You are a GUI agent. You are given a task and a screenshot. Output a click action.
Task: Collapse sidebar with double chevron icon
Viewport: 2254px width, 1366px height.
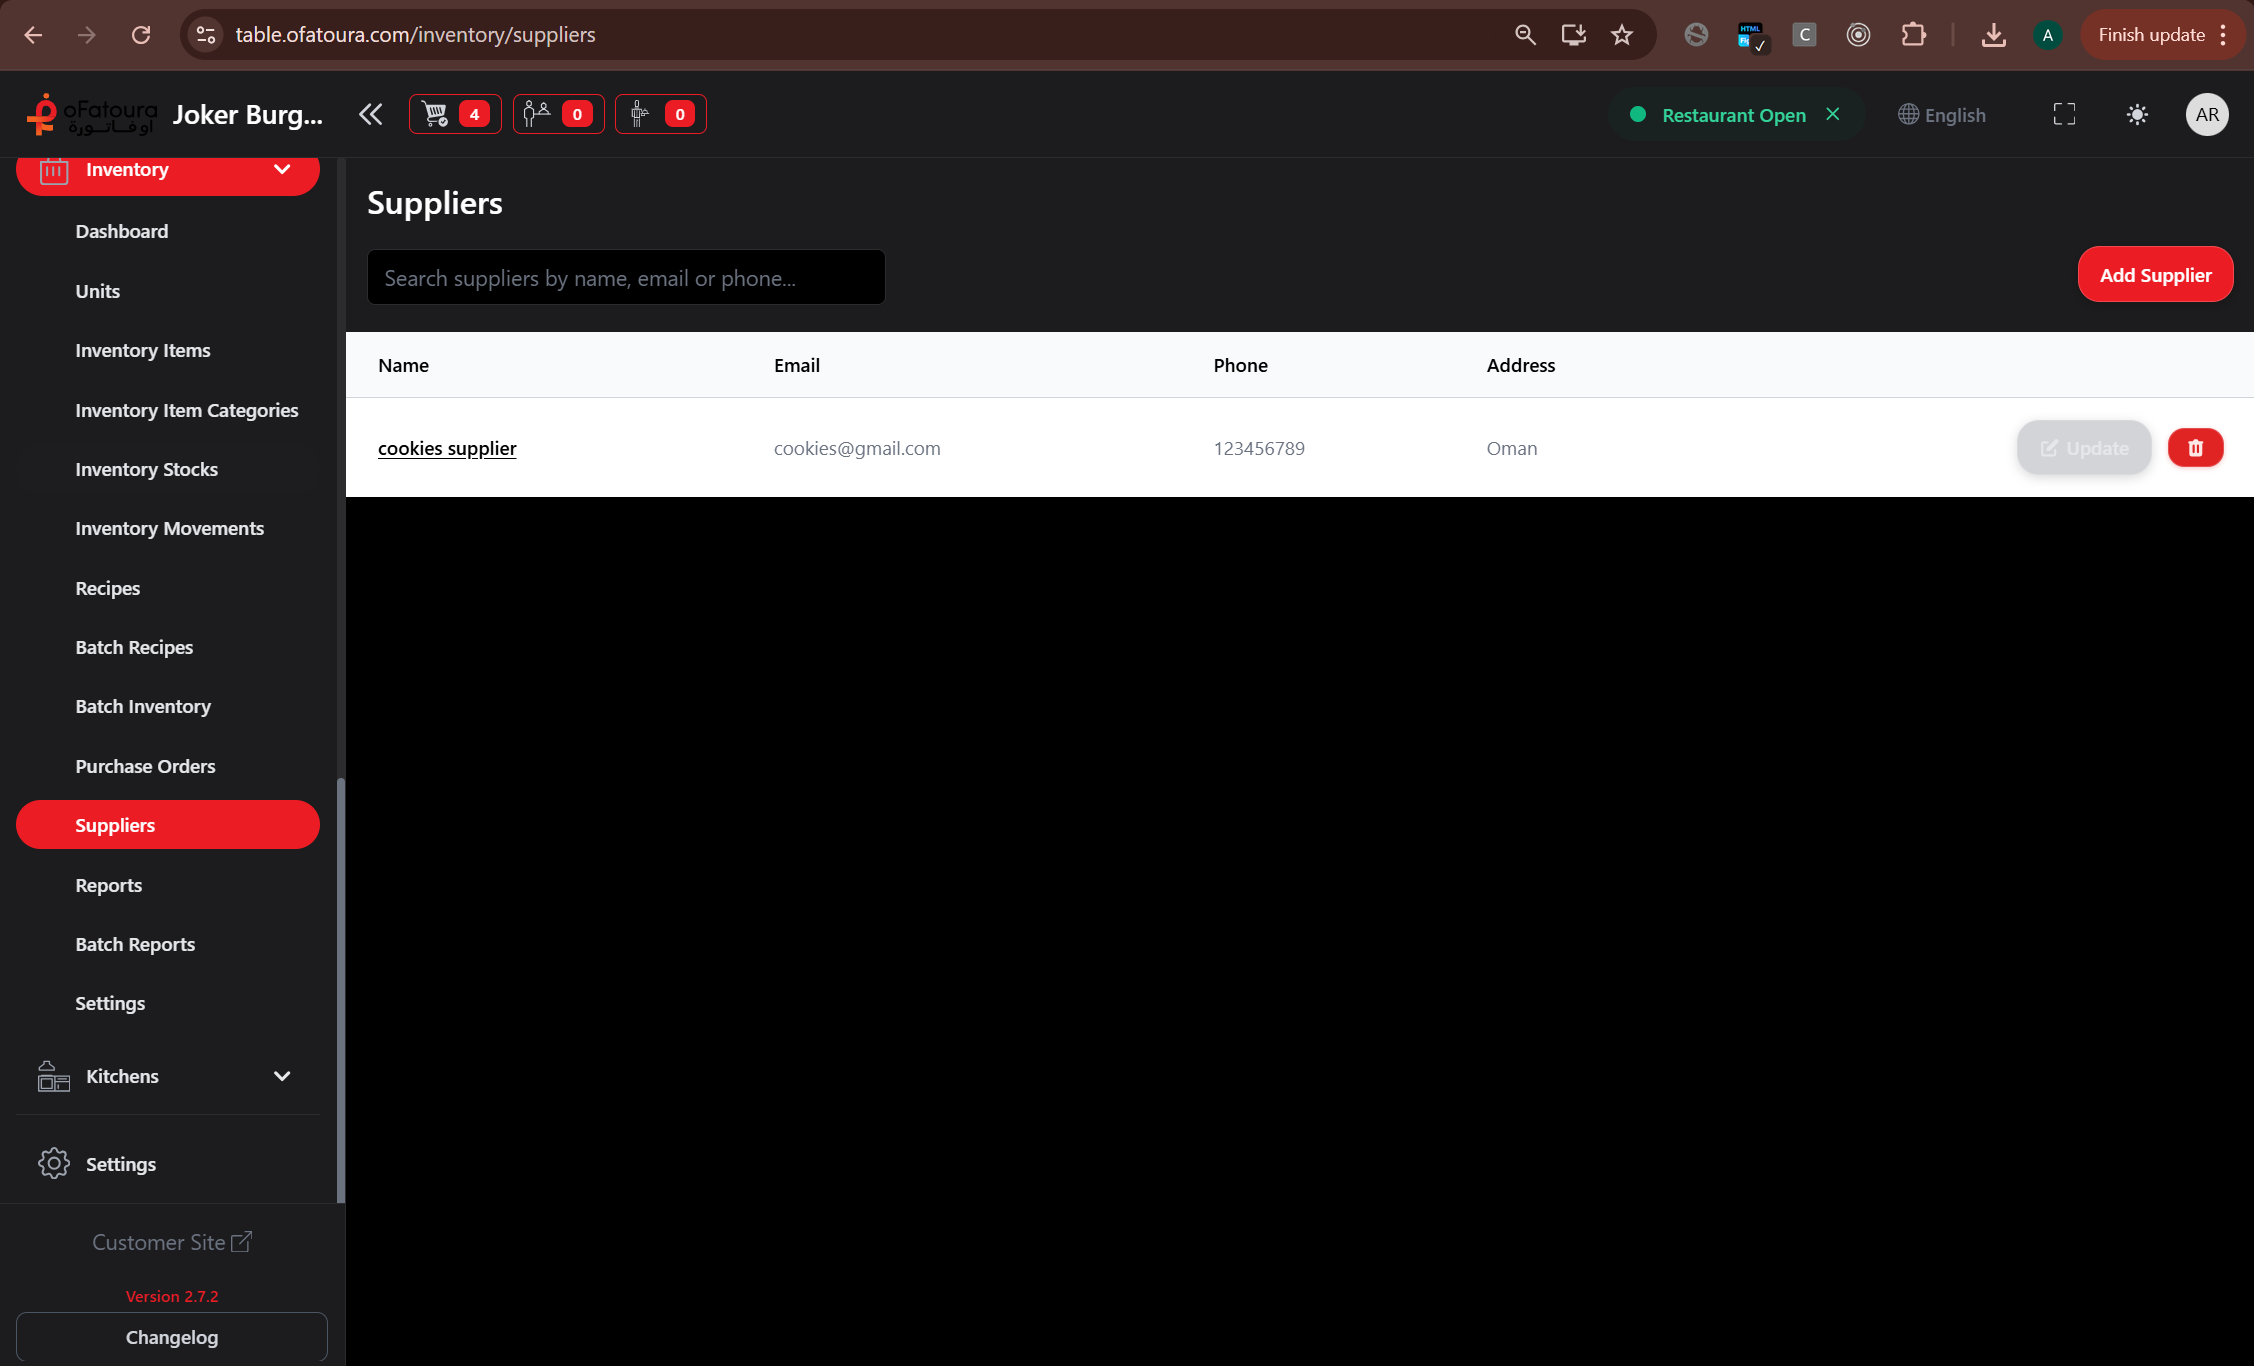(x=371, y=114)
